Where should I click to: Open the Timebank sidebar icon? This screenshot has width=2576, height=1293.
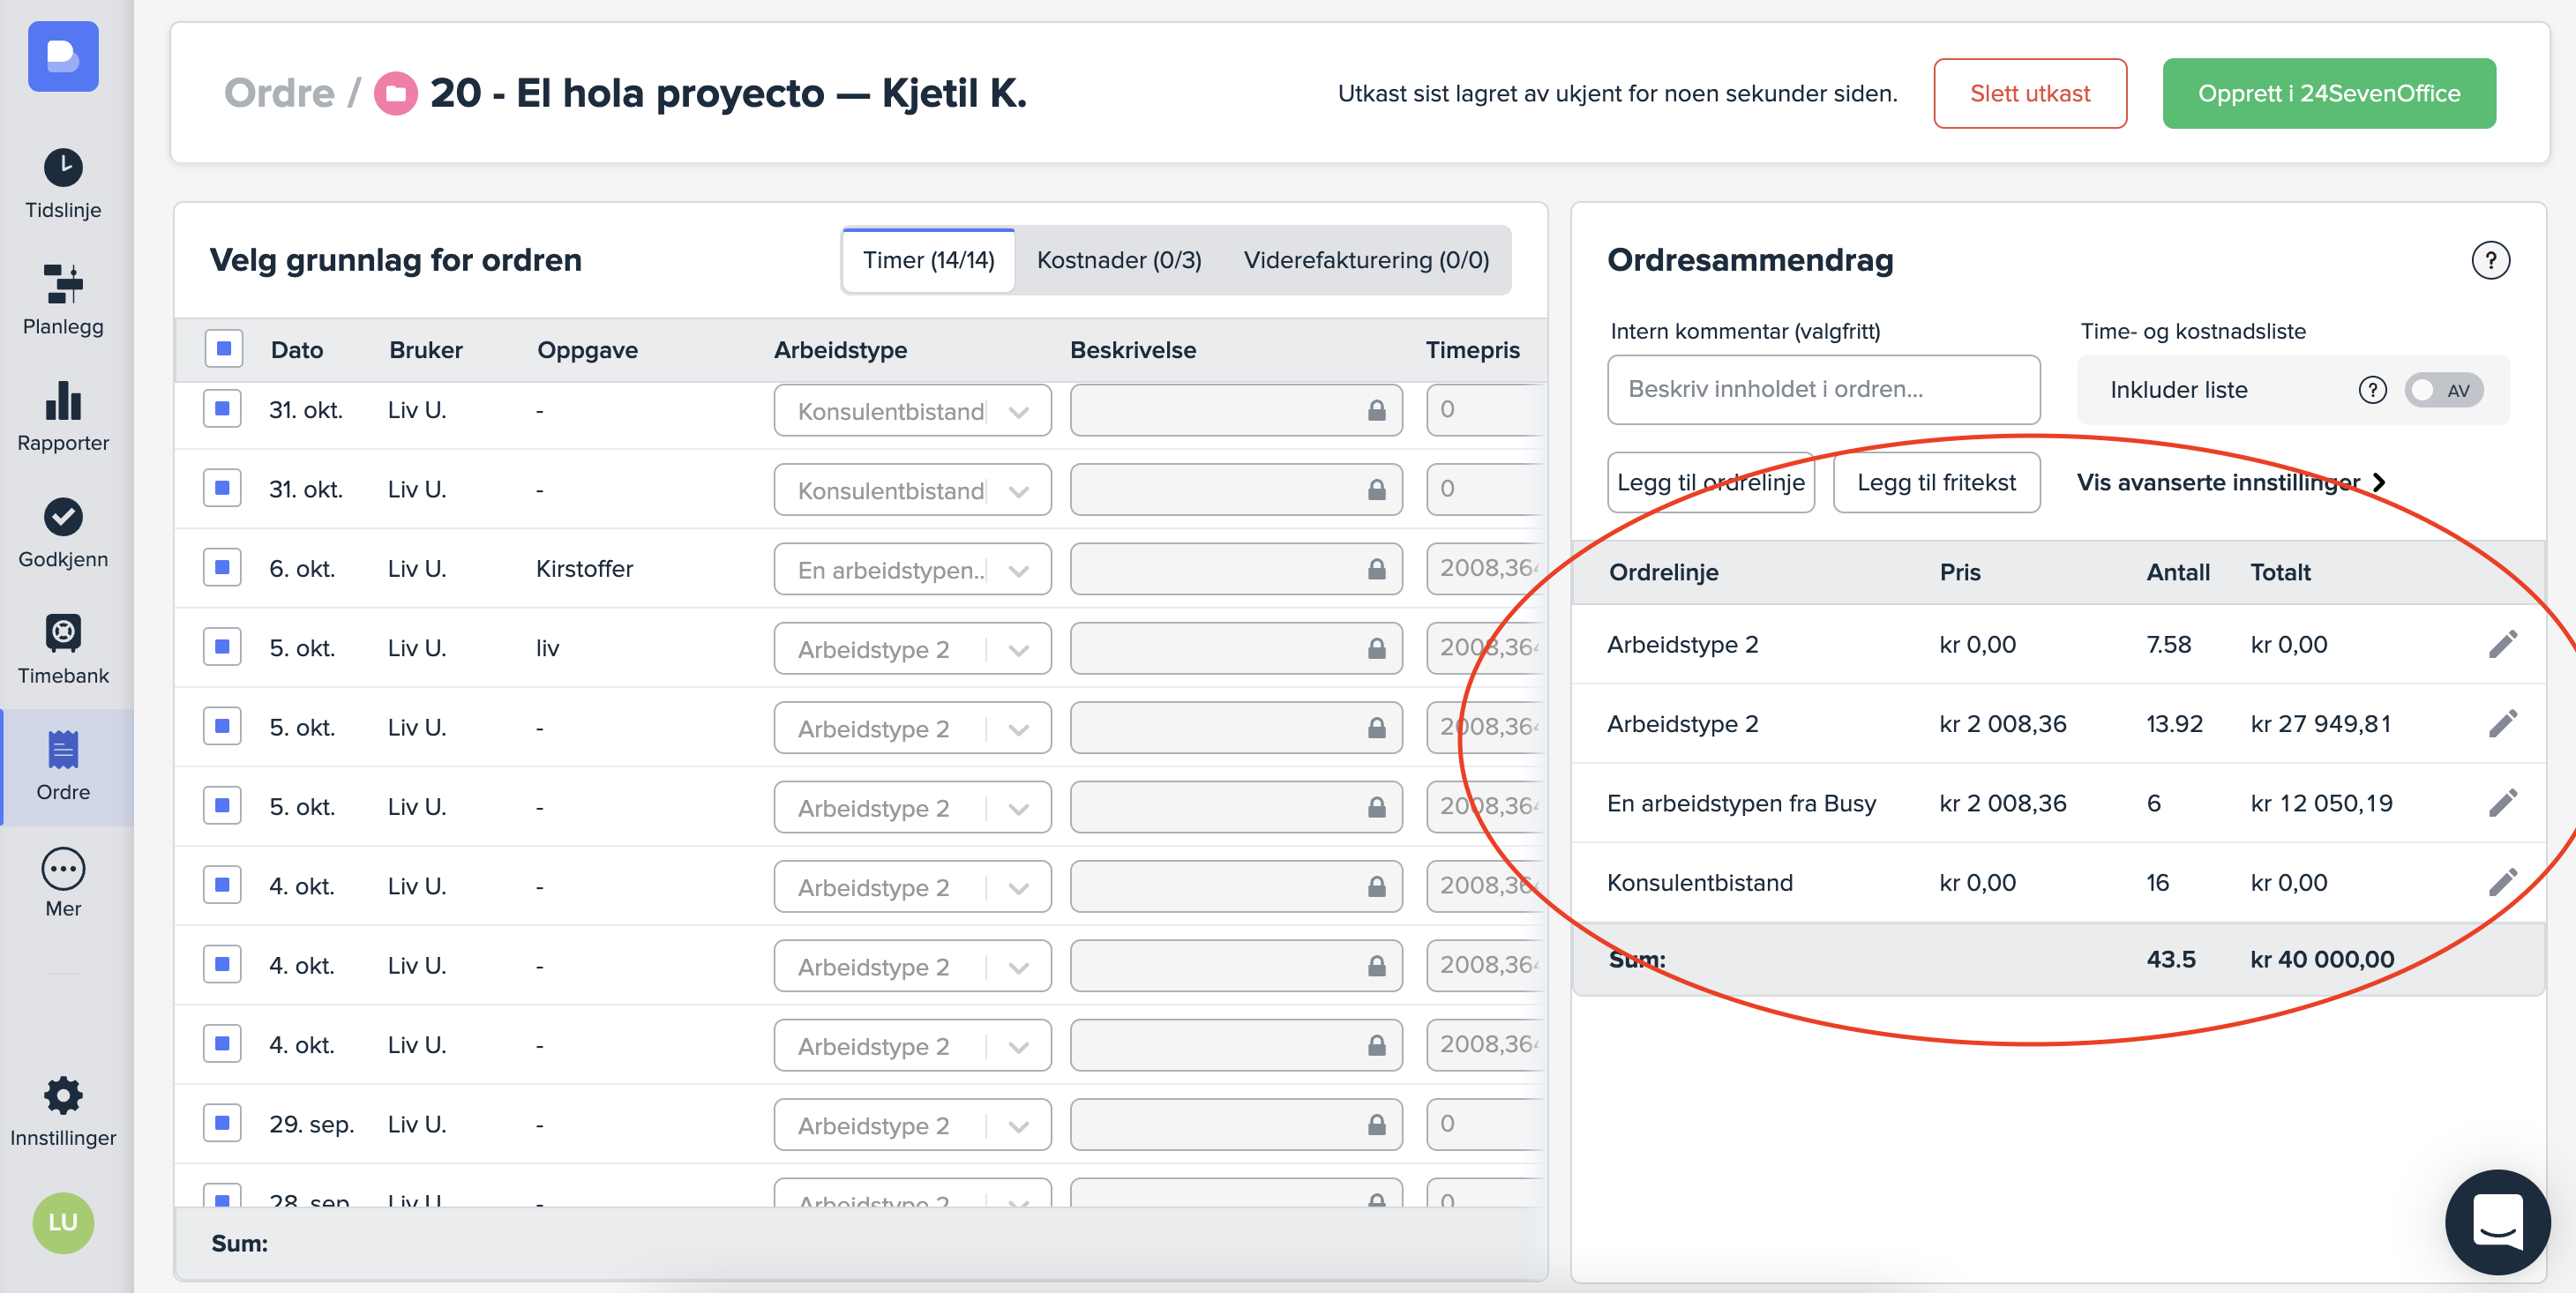(63, 633)
